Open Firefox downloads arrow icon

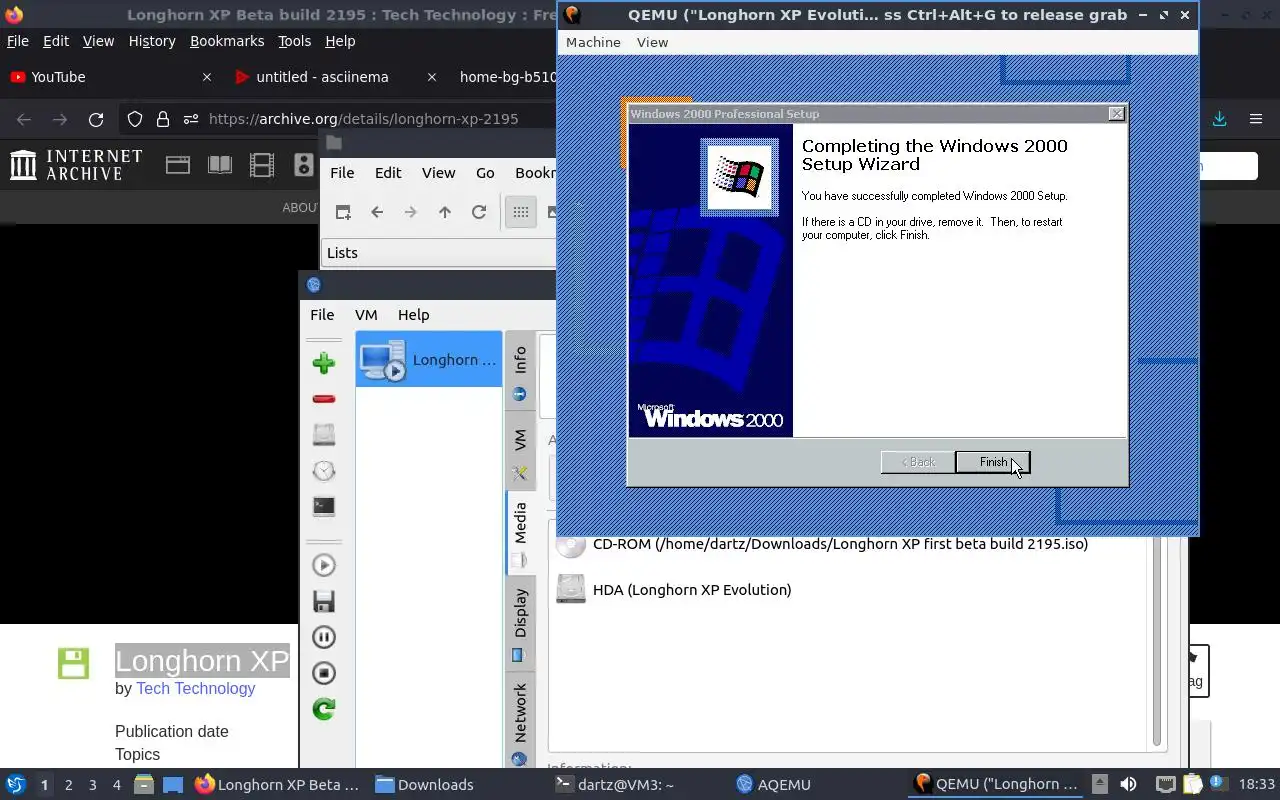point(1219,119)
